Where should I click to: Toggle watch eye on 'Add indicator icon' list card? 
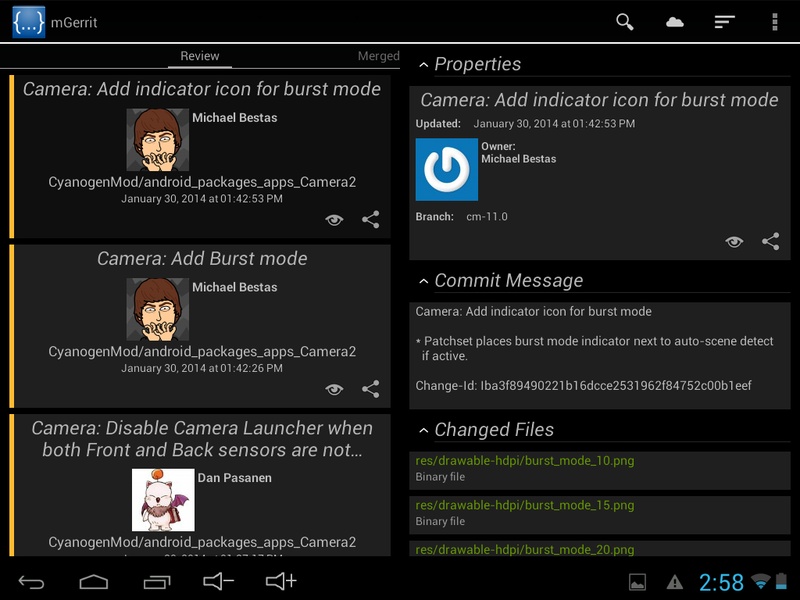[x=334, y=220]
